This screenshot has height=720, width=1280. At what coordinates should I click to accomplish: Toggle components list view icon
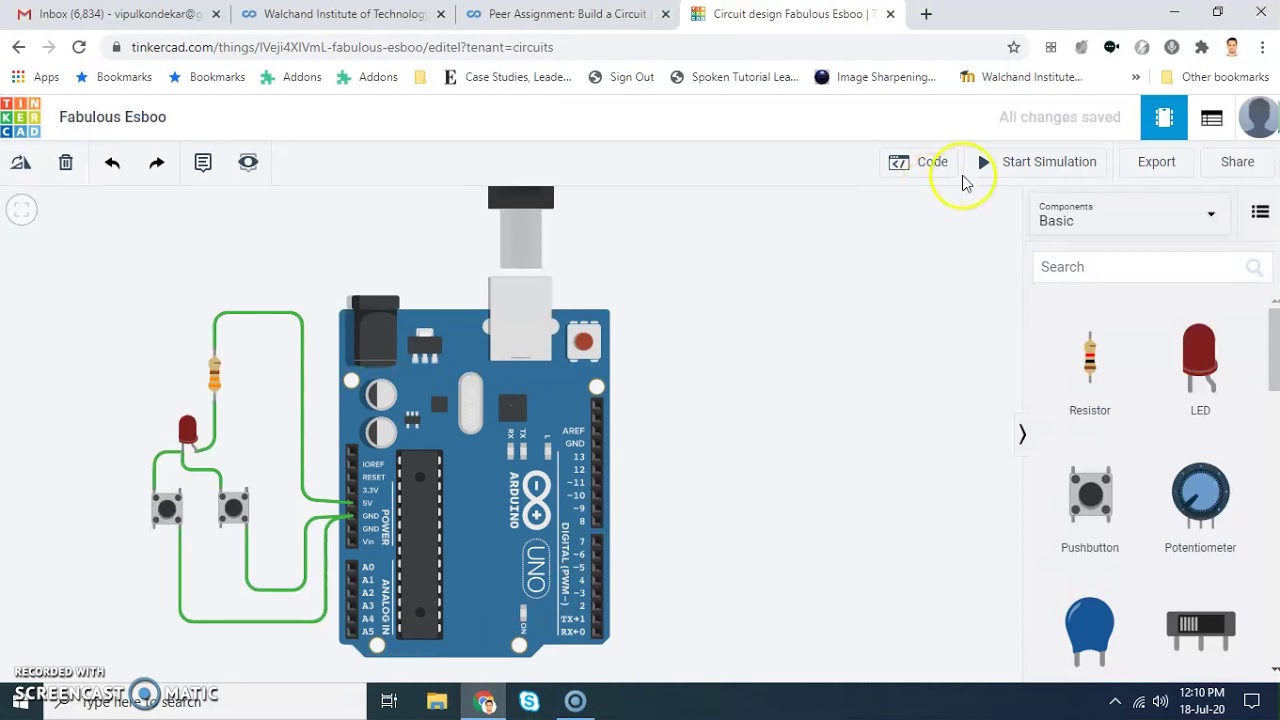pyautogui.click(x=1260, y=212)
